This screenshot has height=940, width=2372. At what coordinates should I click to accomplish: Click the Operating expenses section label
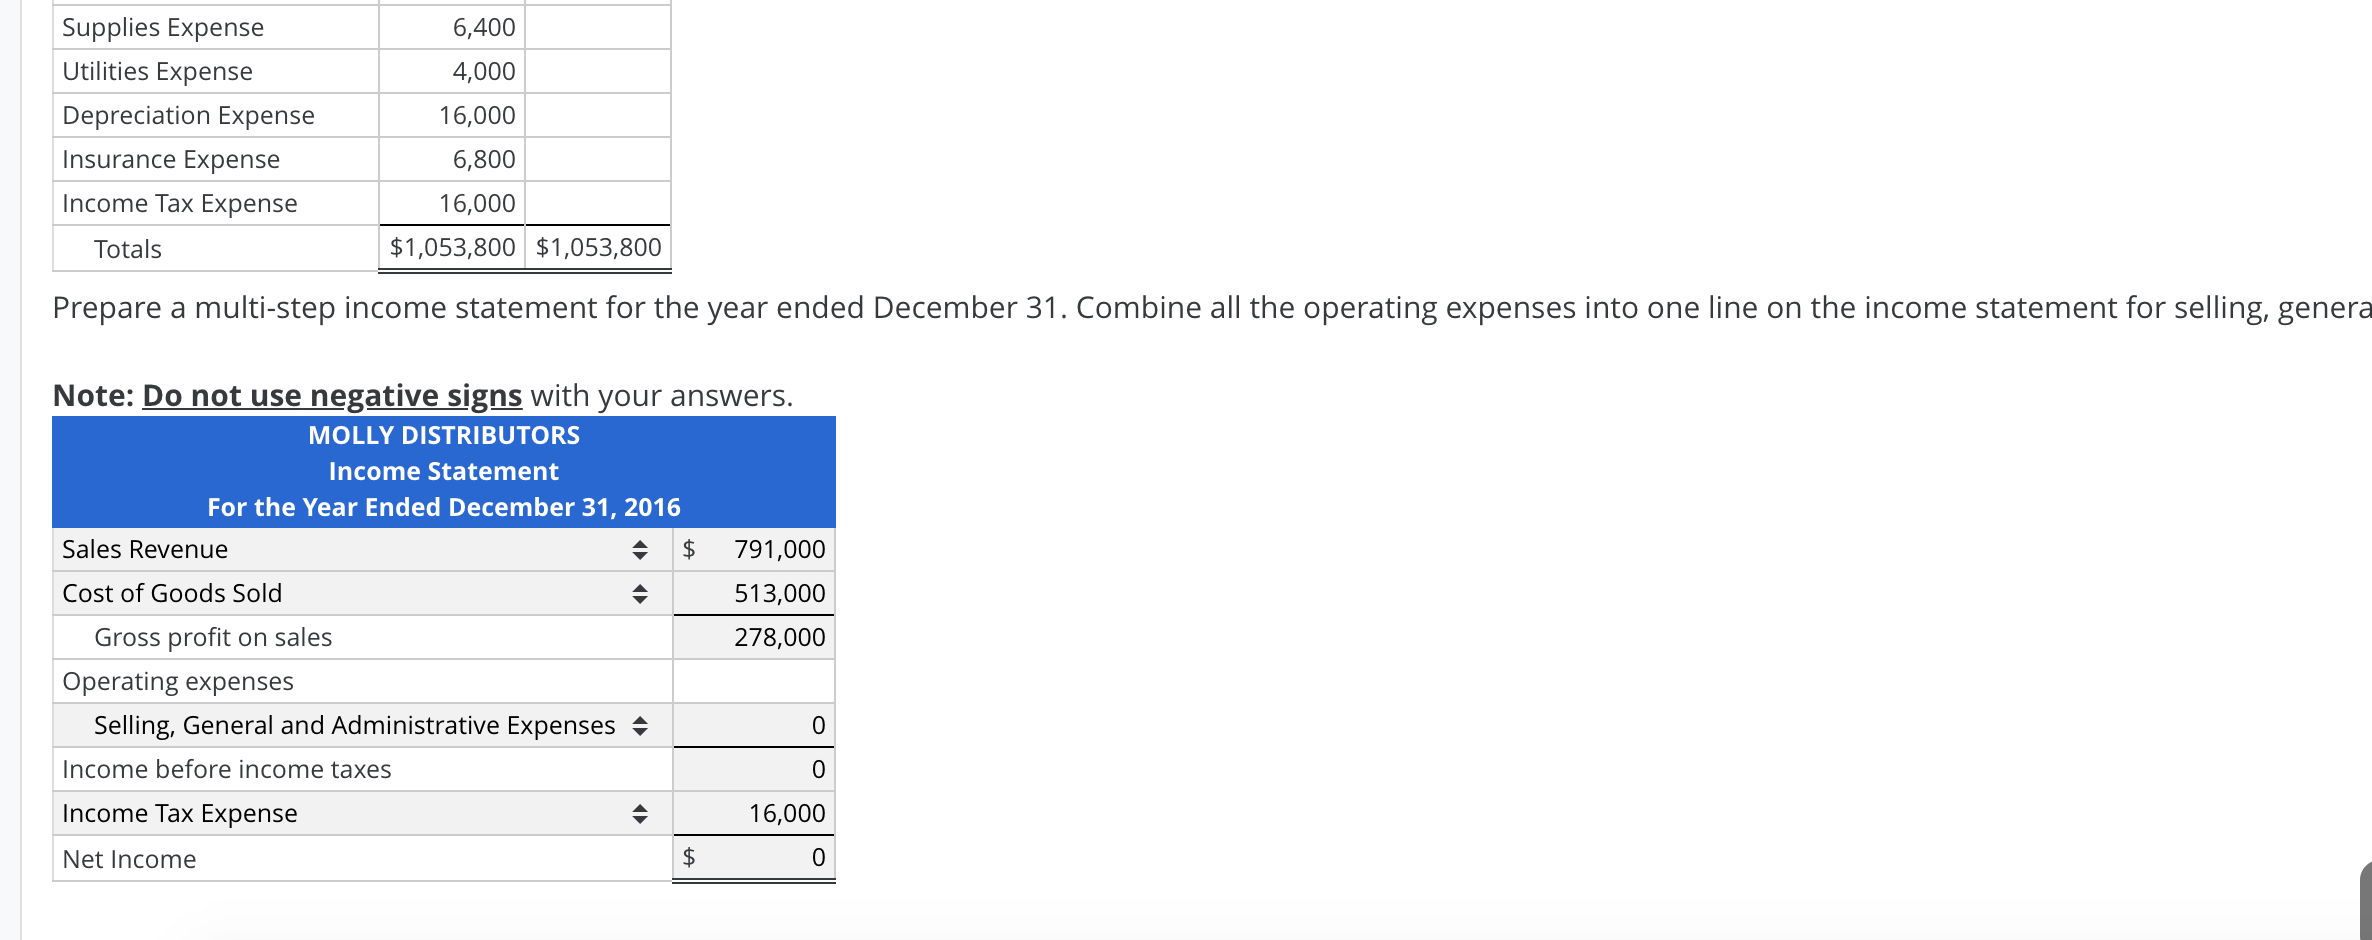point(178,682)
